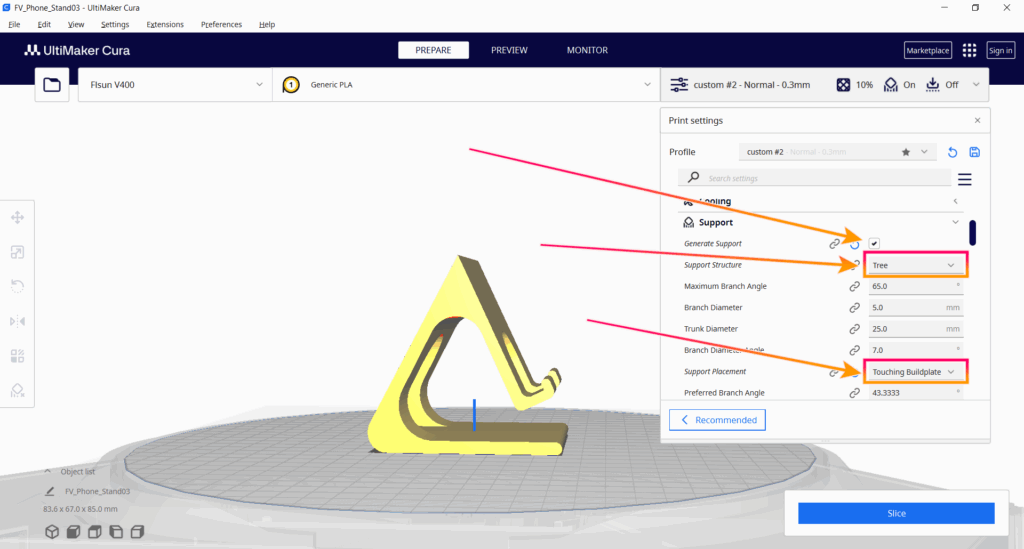Toggle the Generate Support checkbox
The height and width of the screenshot is (549, 1024).
[874, 243]
